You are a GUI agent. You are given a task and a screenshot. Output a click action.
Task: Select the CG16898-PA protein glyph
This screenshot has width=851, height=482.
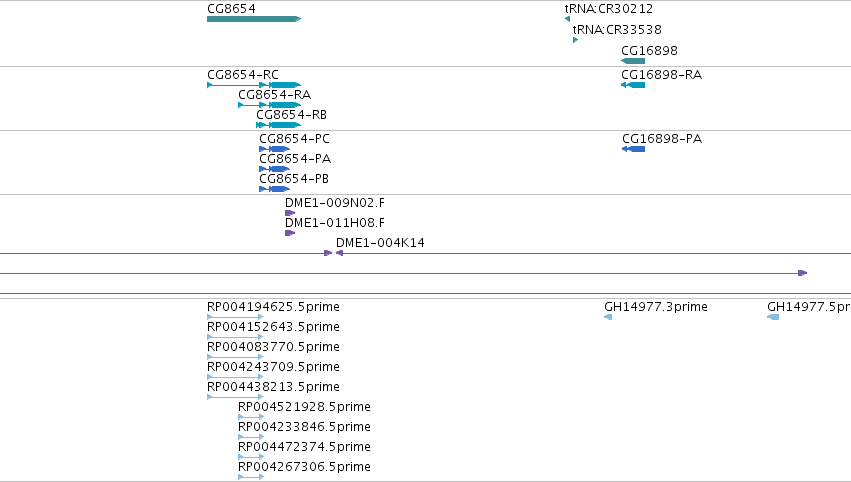633,149
